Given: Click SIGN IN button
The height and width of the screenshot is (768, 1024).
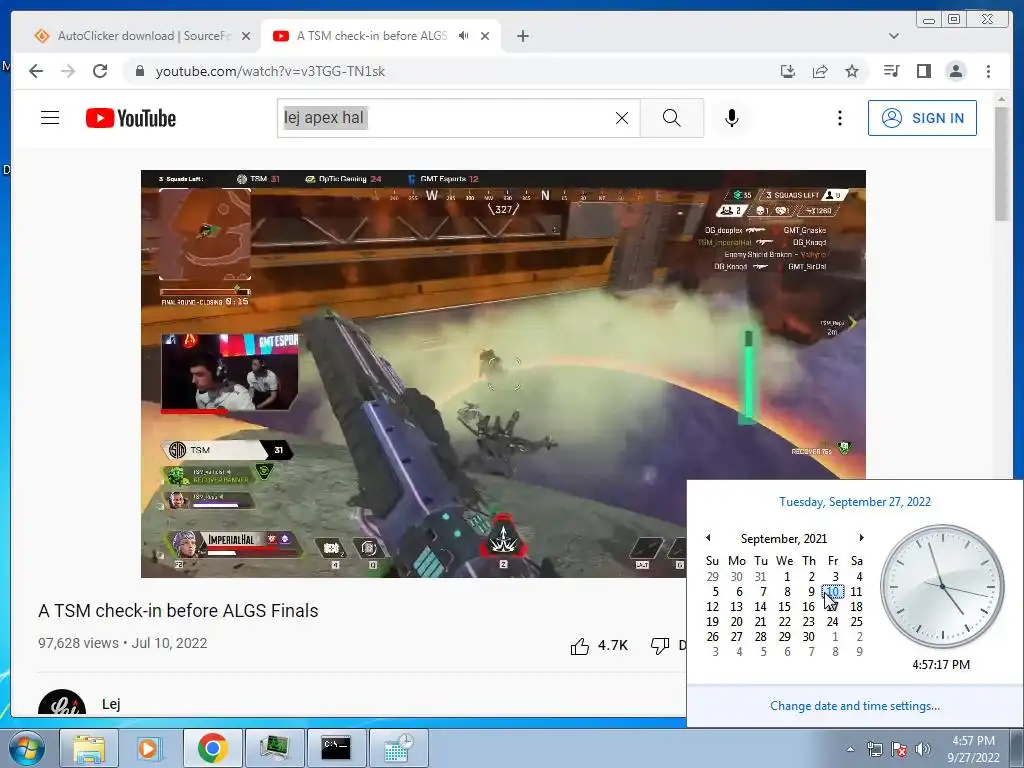Looking at the screenshot, I should tap(922, 118).
